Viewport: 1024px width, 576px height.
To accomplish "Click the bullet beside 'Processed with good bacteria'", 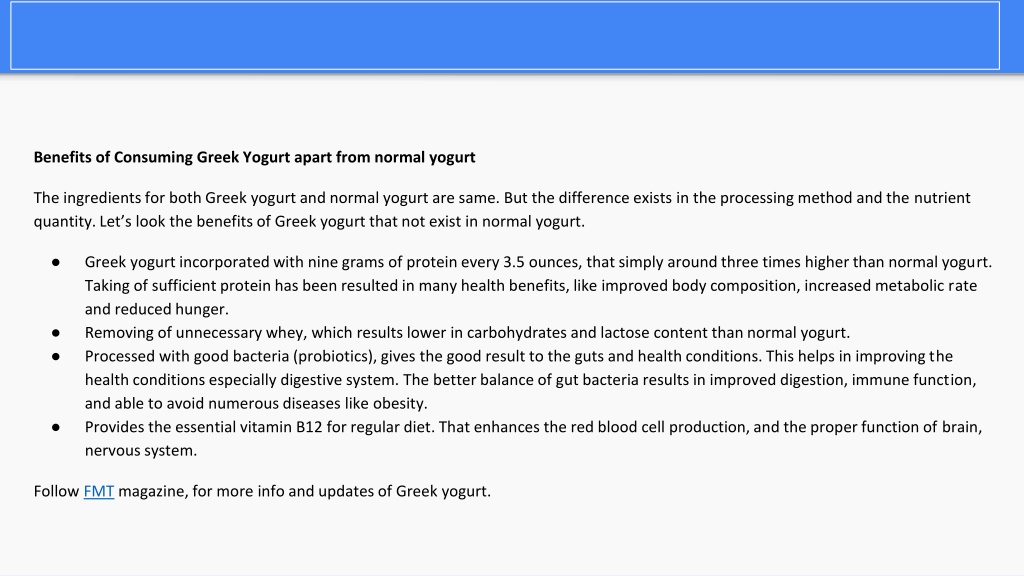I will click(56, 357).
